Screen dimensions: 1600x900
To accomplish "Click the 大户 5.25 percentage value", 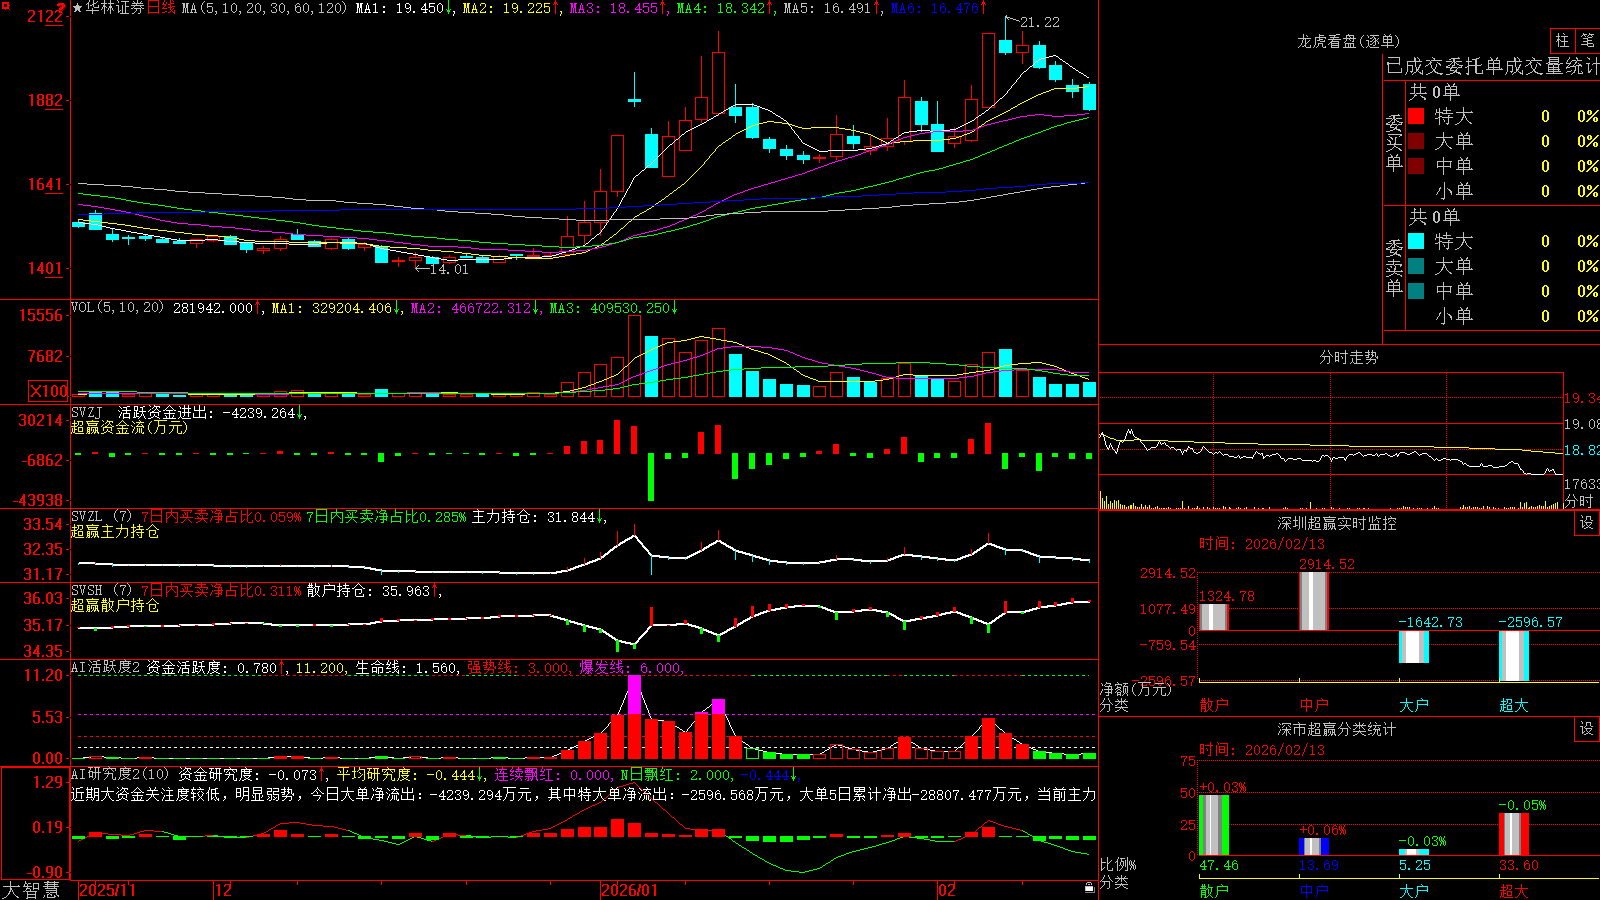I will pyautogui.click(x=1414, y=865).
